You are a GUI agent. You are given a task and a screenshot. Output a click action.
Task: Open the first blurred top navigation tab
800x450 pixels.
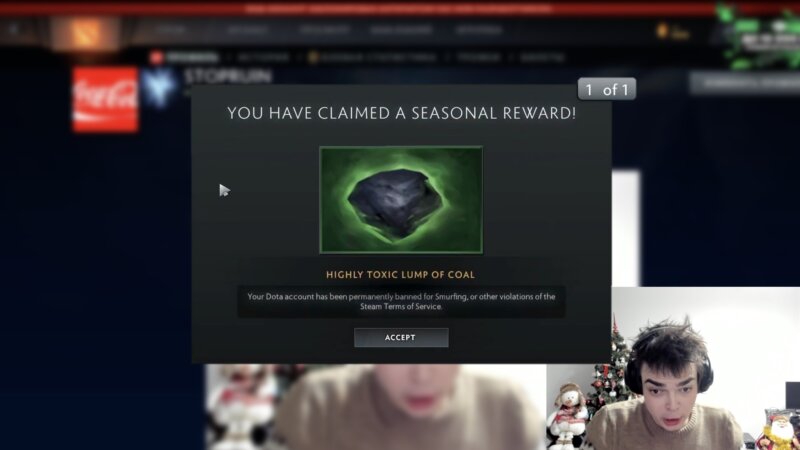pyautogui.click(x=171, y=30)
